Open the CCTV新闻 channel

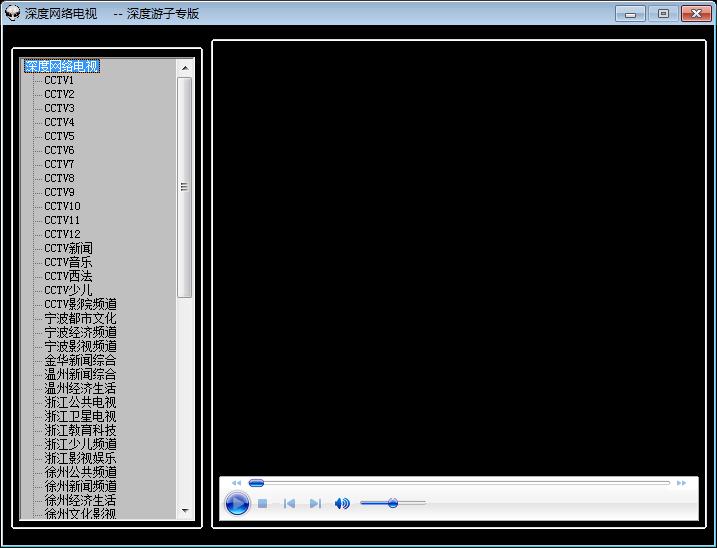point(68,248)
